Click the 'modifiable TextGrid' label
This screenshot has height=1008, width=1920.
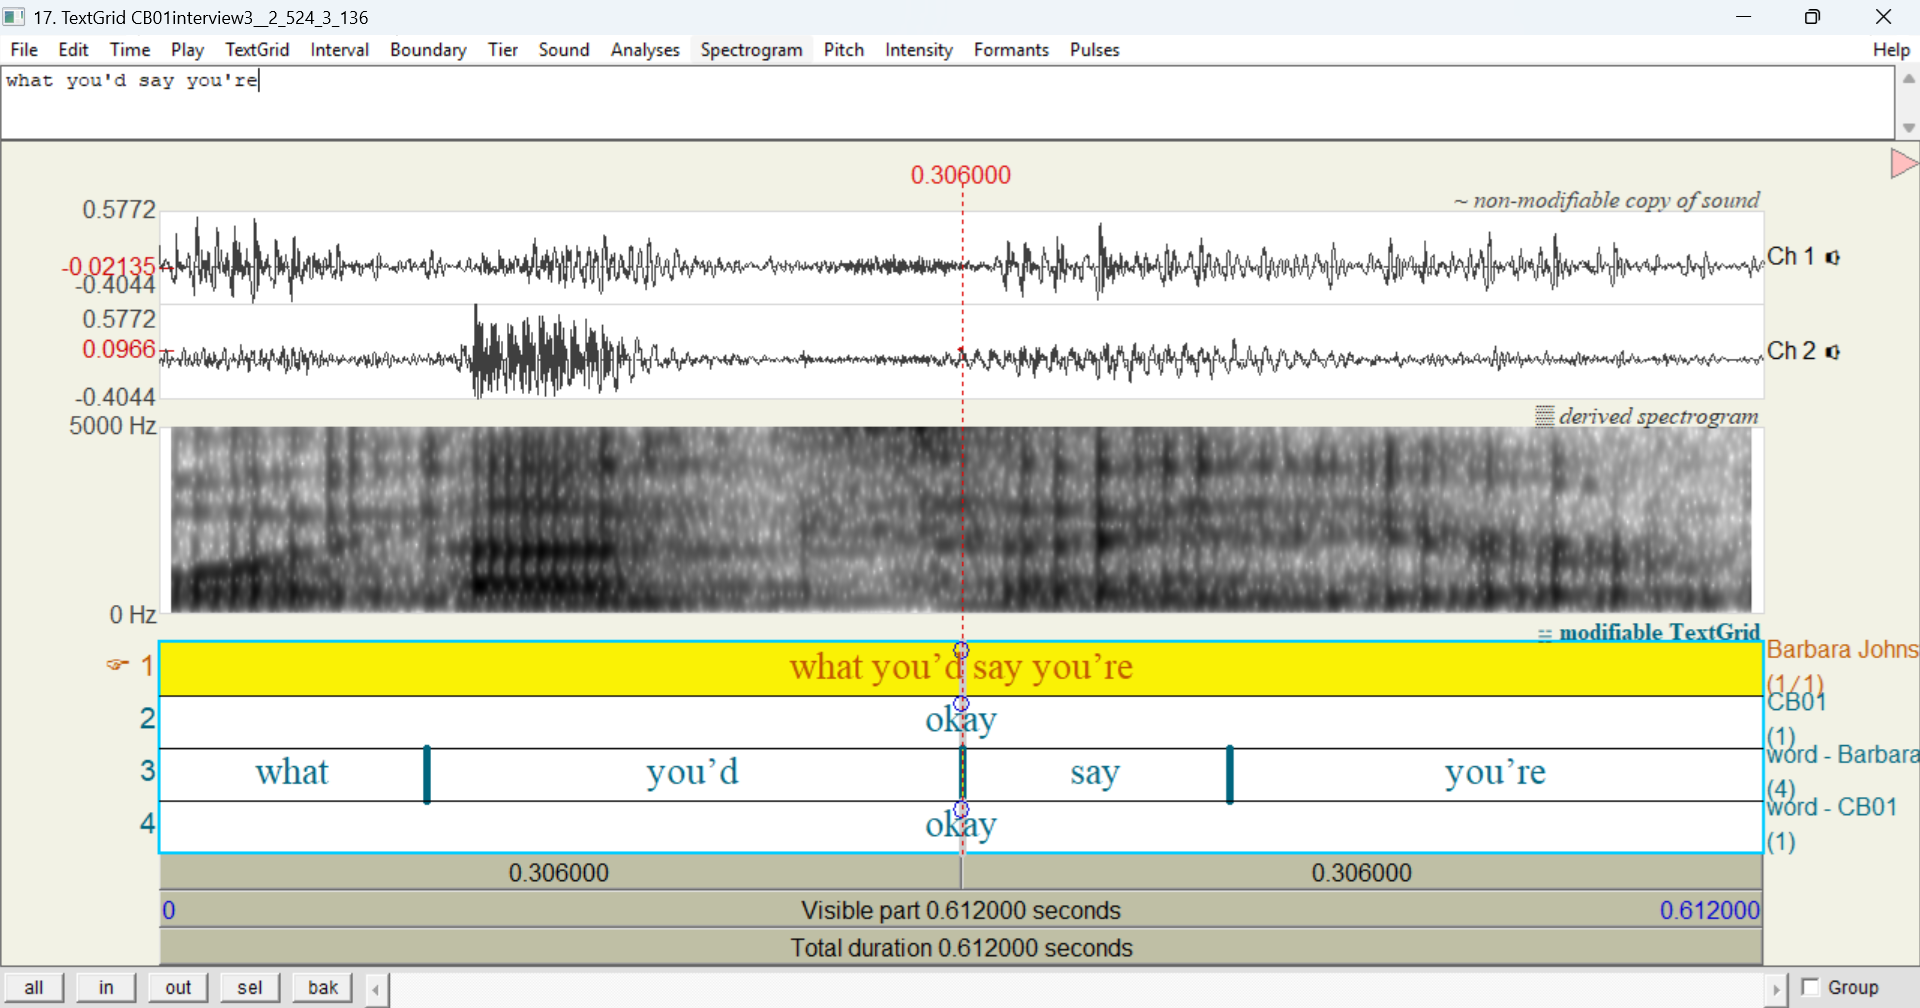[x=1659, y=632]
